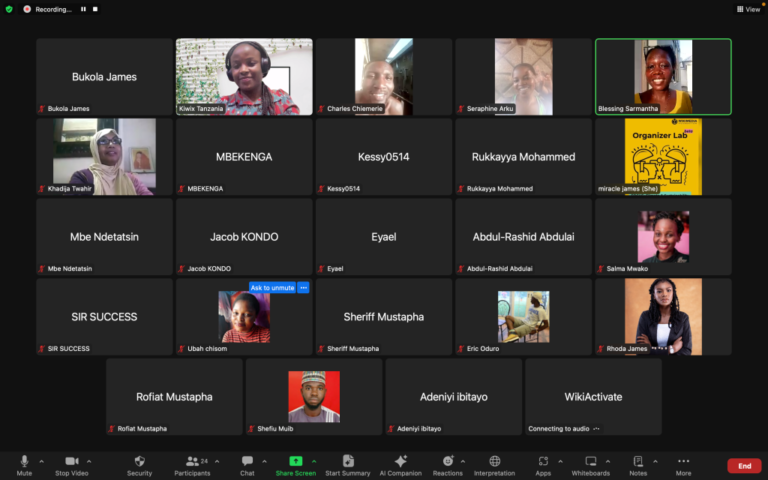The image size is (768, 480).
Task: Click the SIR SUCCESS participant tile
Action: click(104, 316)
